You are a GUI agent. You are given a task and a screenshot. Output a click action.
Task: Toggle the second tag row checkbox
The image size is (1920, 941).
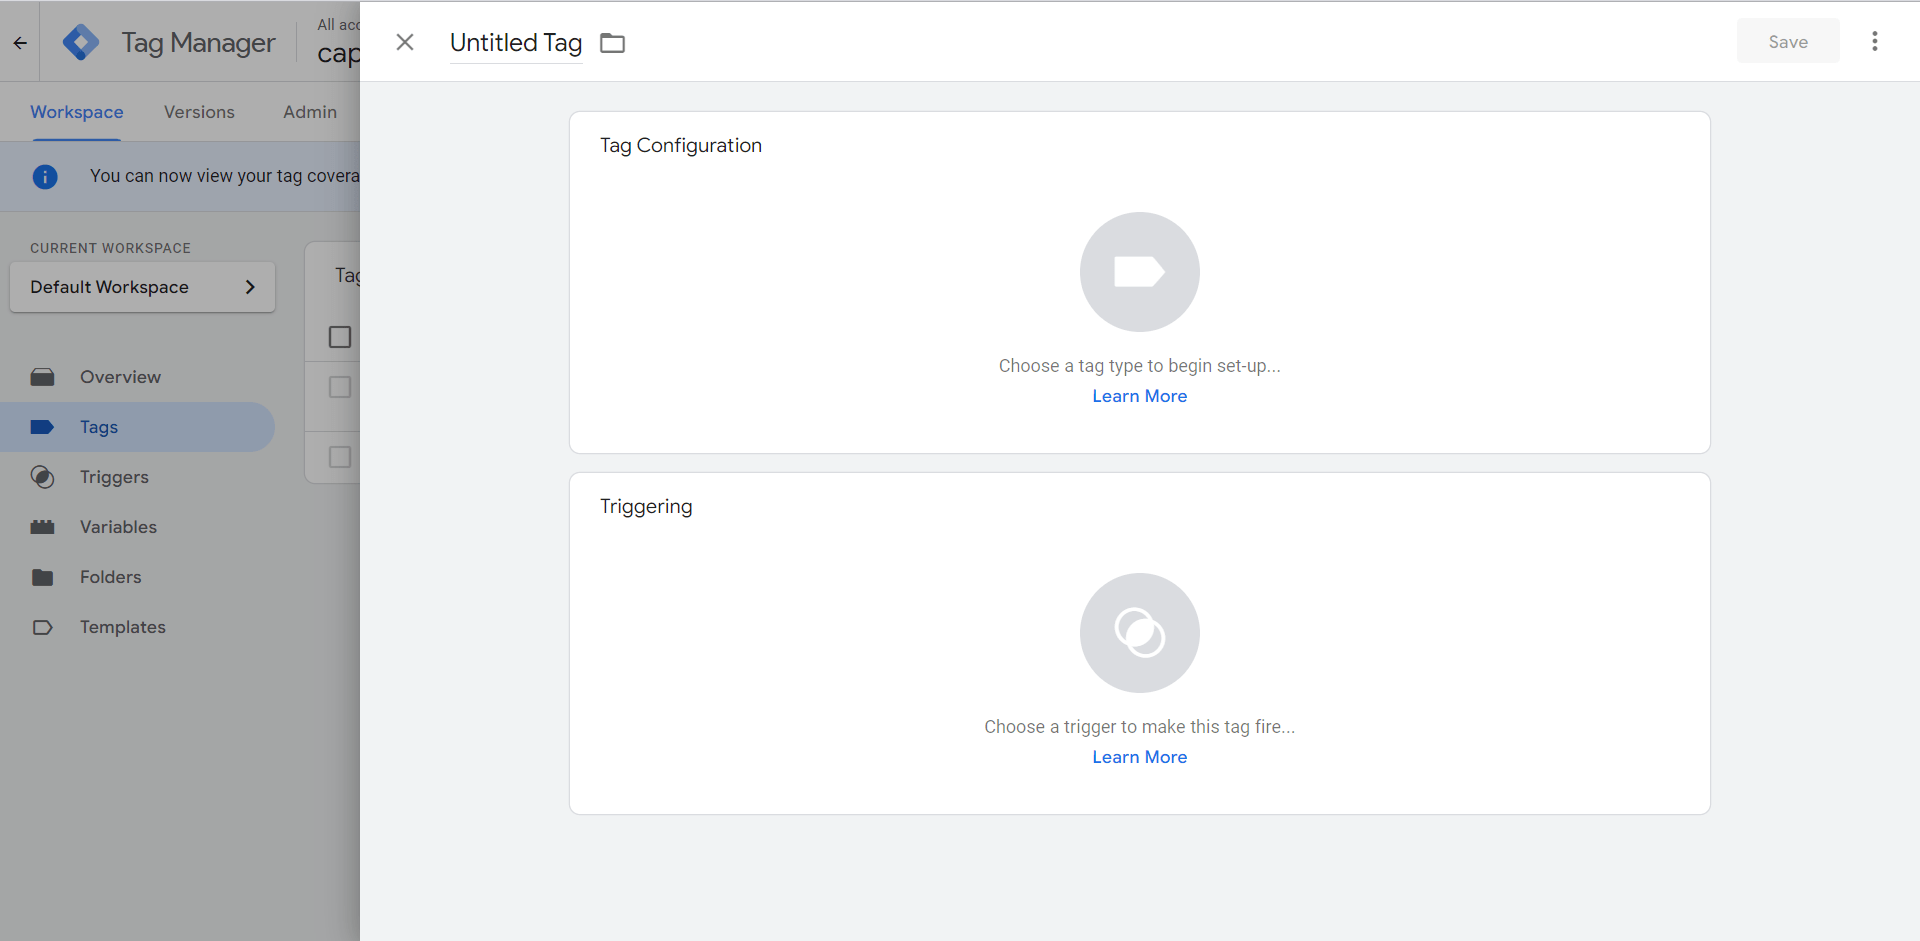[x=340, y=457]
